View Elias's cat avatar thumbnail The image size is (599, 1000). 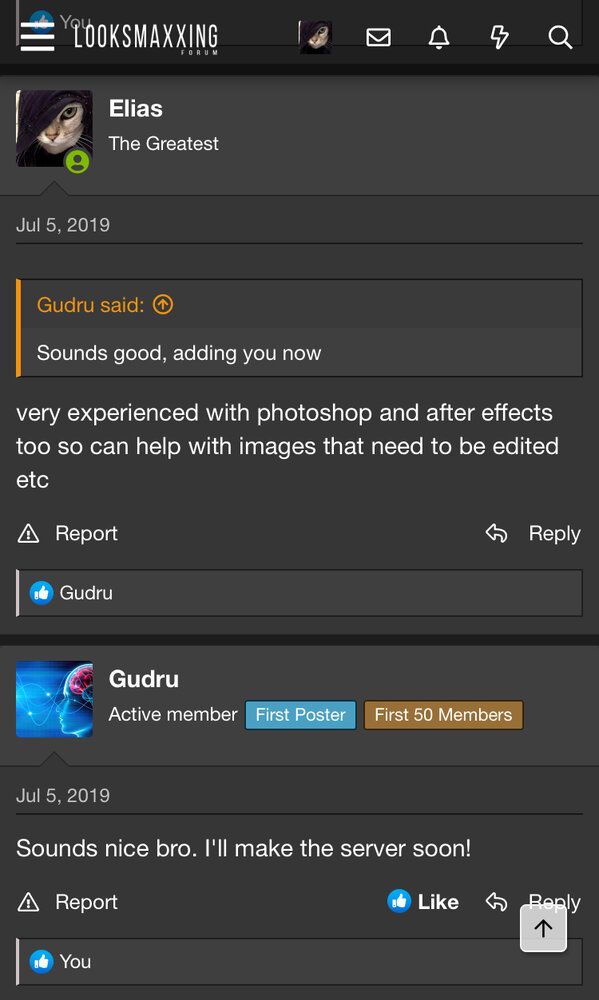(54, 128)
